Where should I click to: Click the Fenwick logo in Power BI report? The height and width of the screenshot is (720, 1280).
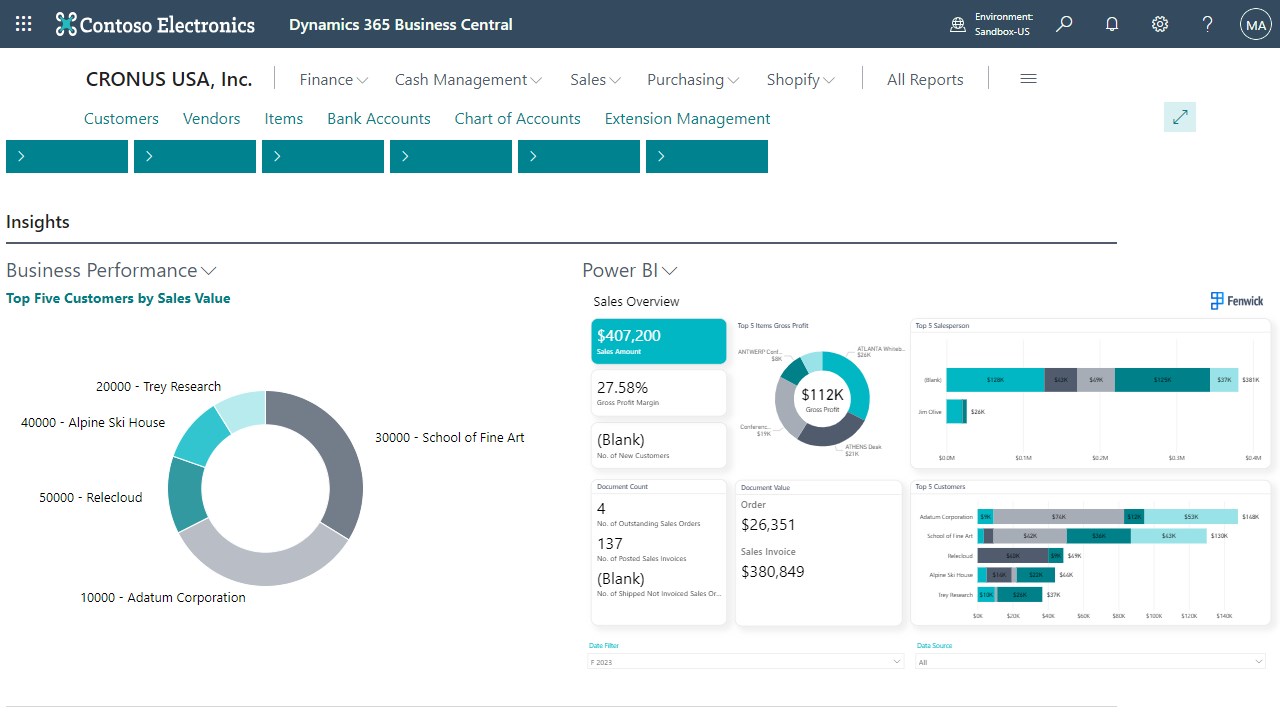(1237, 300)
